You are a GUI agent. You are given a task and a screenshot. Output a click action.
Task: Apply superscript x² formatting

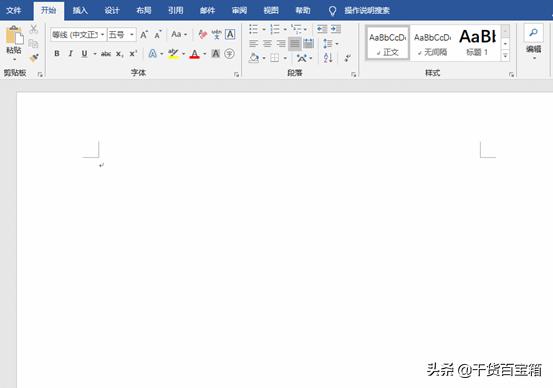133,54
